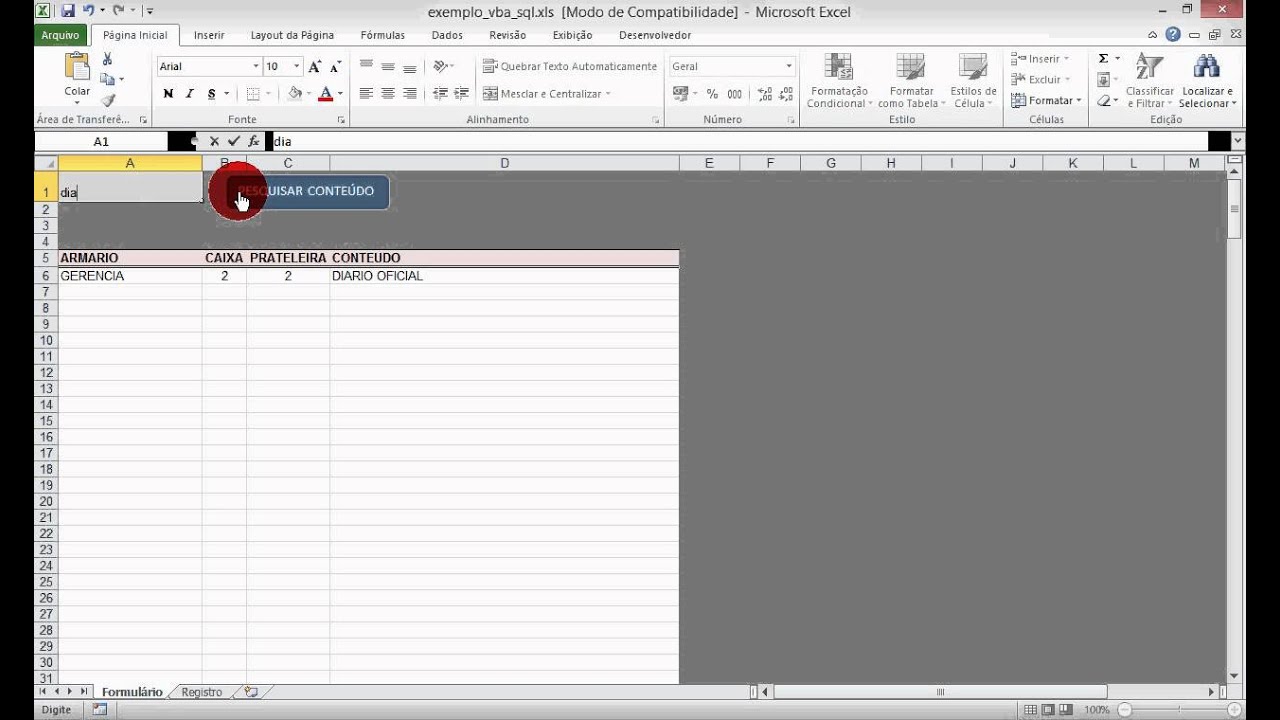Click the Excel Help question mark icon
The width and height of the screenshot is (1280, 720).
click(1173, 34)
